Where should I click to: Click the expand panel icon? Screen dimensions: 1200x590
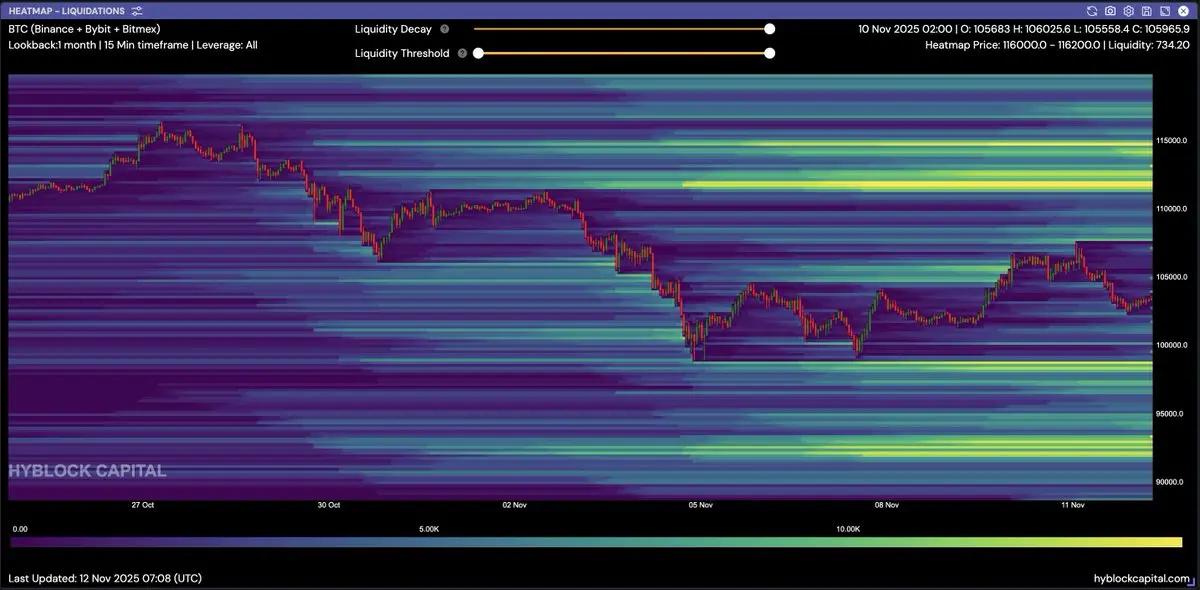(x=1165, y=11)
